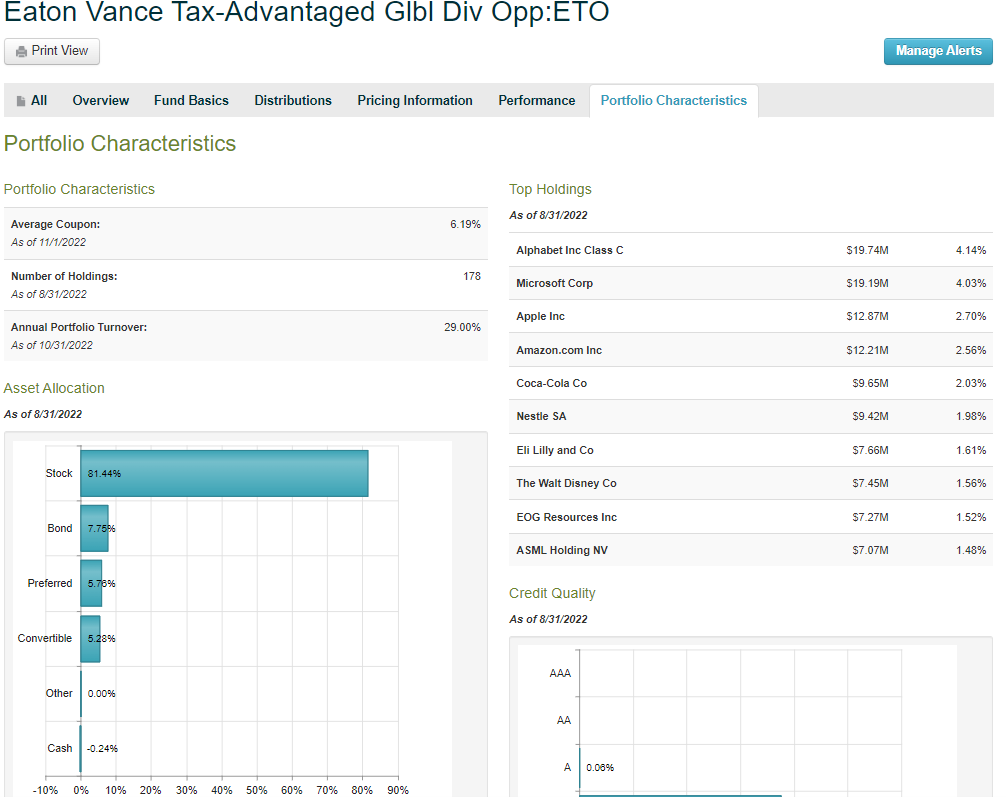The image size is (1006, 797).
Task: Open the Performance tab
Action: click(x=537, y=101)
